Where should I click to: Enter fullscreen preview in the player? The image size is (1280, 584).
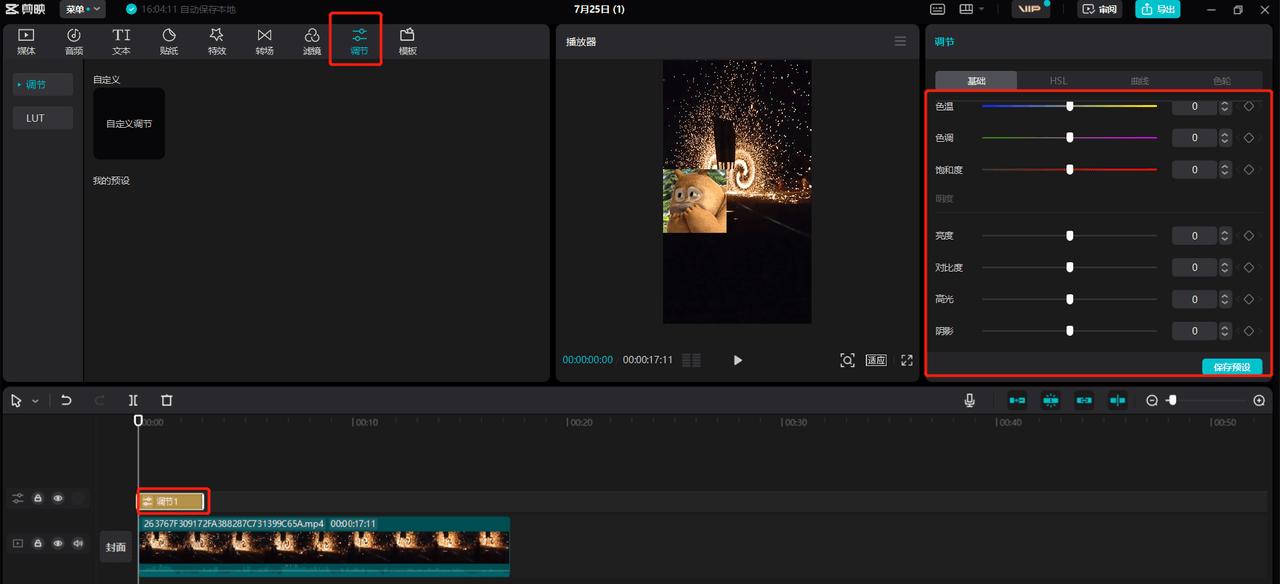[907, 360]
